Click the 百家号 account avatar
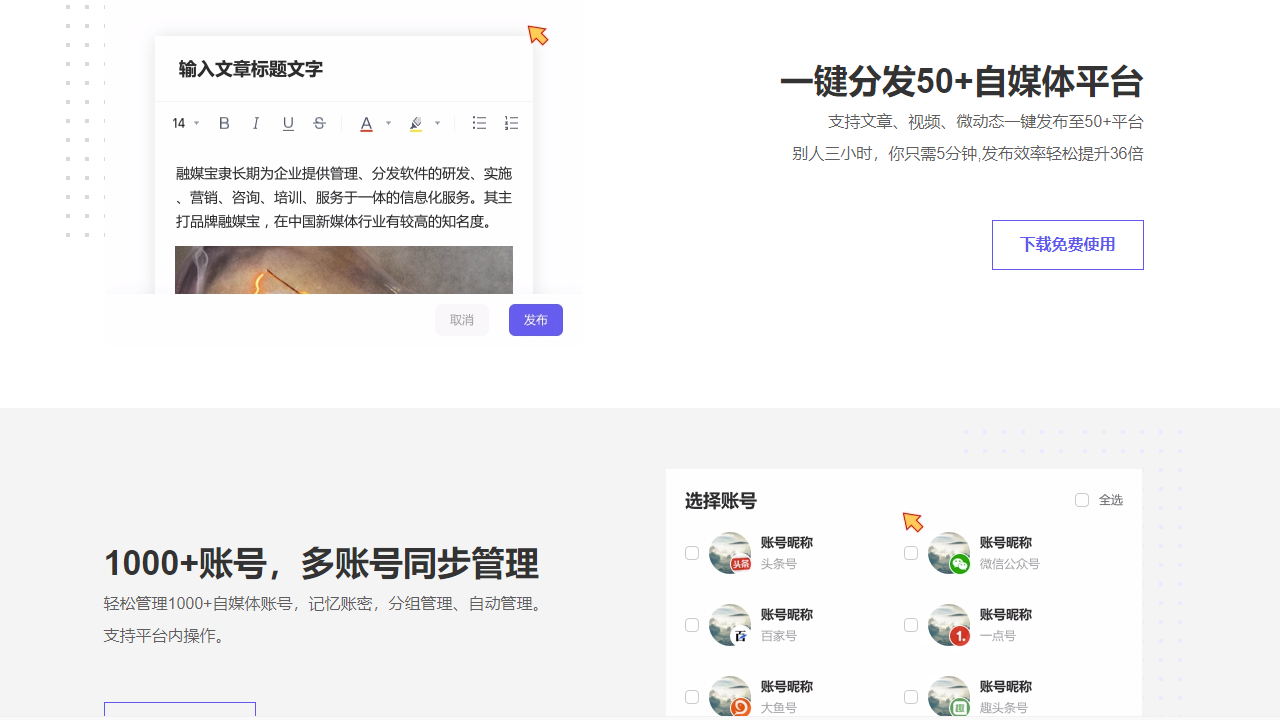Viewport: 1280px width, 720px height. (730, 625)
